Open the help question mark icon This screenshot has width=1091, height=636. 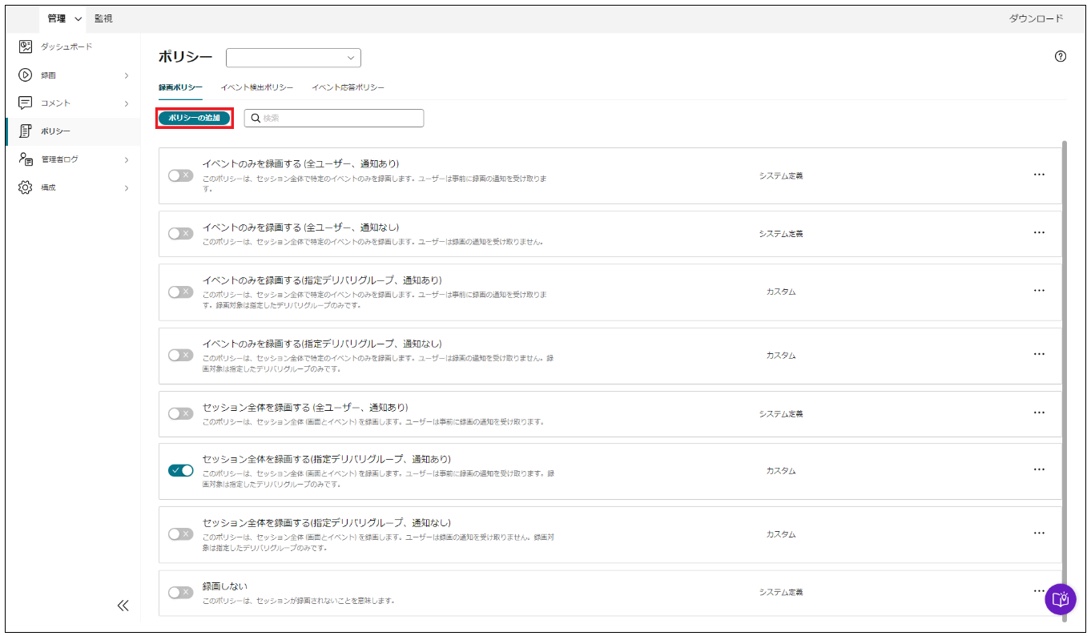[x=1060, y=57]
